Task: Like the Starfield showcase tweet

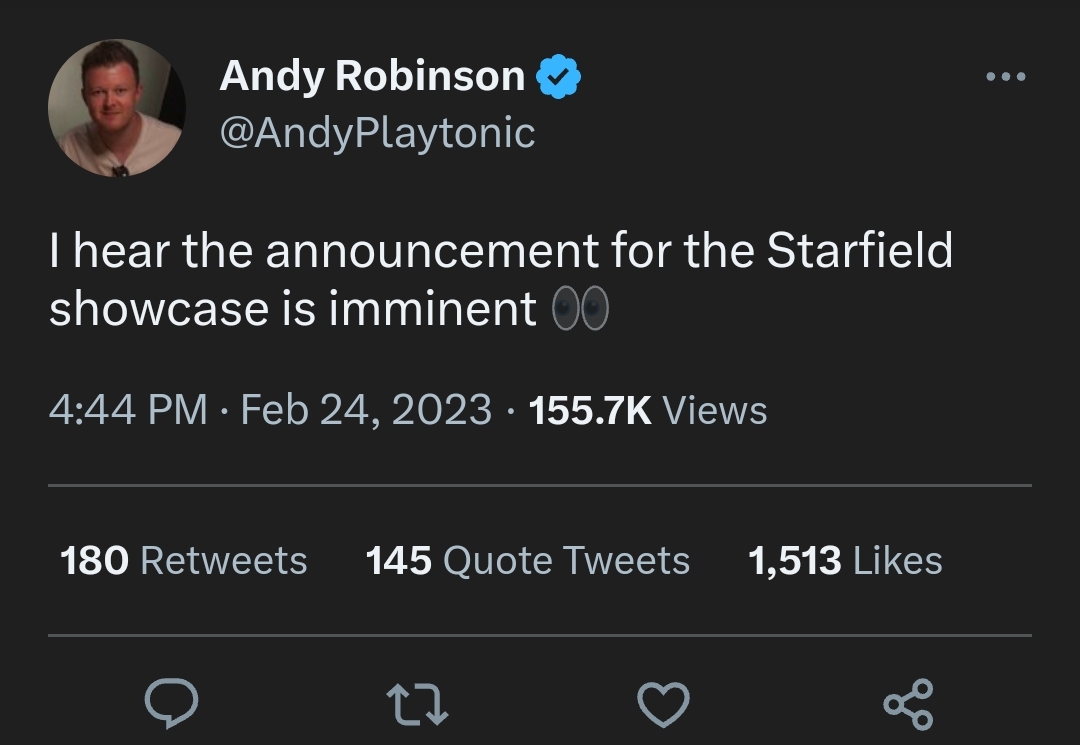Action: [x=664, y=704]
